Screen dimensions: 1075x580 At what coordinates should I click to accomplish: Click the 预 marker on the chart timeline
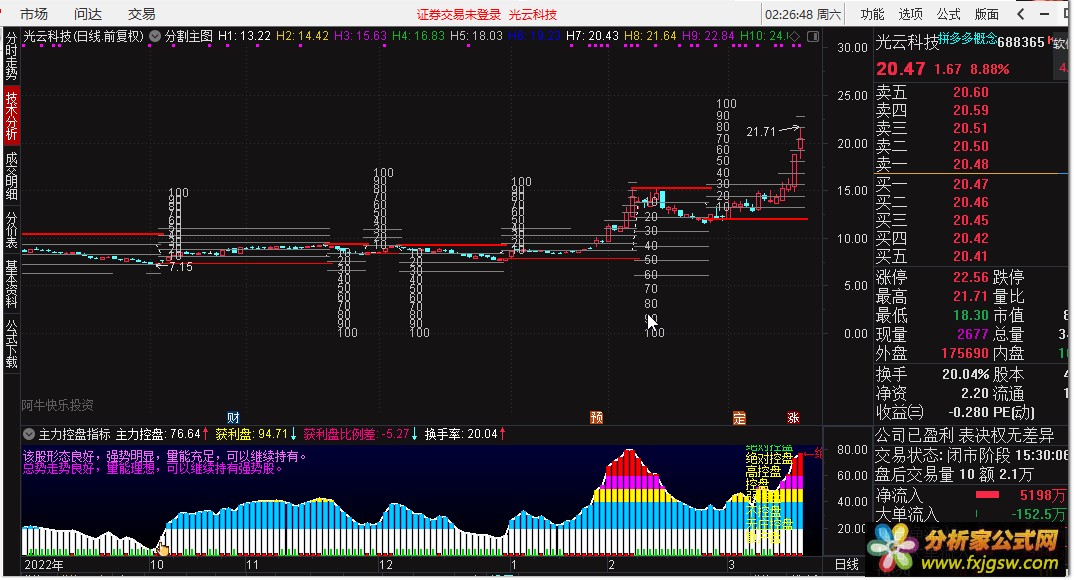[596, 418]
